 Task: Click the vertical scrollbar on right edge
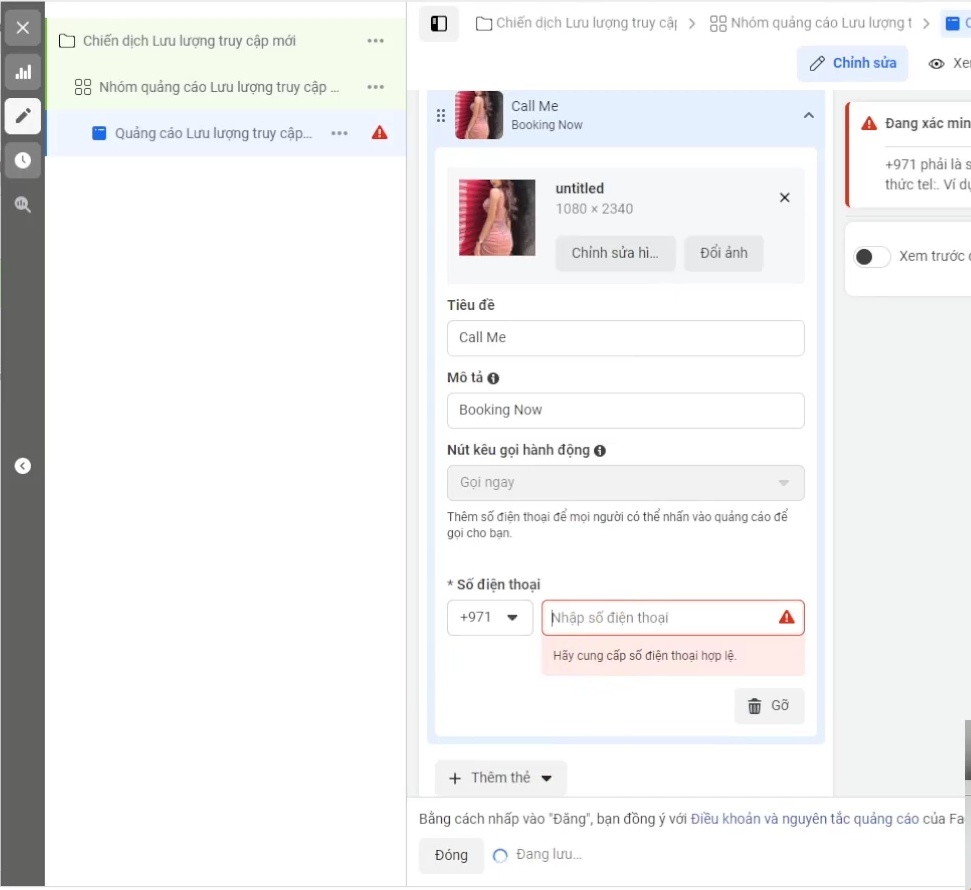coord(967,749)
